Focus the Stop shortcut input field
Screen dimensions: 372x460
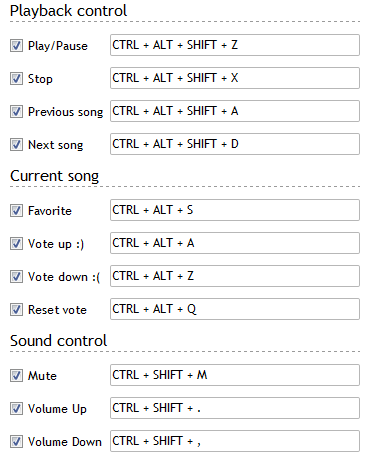(x=235, y=78)
